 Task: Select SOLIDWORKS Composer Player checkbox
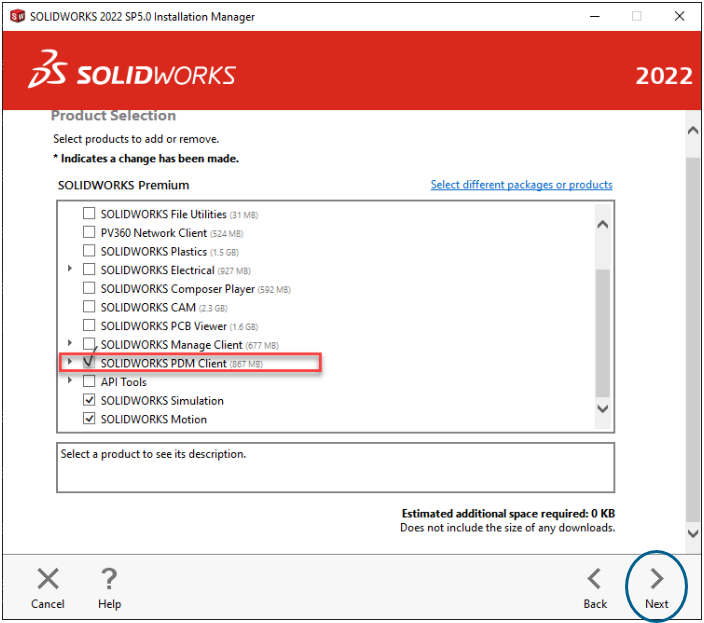(89, 288)
